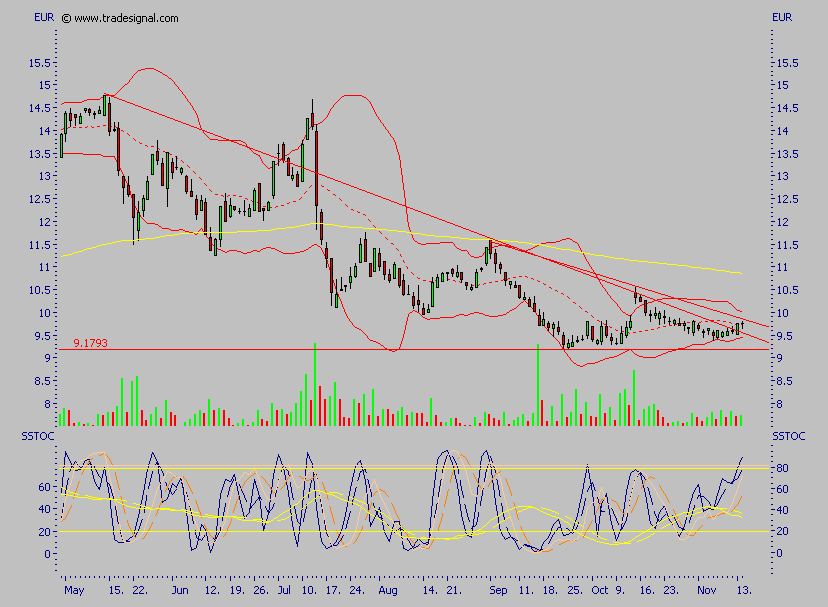Click the 15.5 value on left price axis
Image resolution: width=828 pixels, height=607 pixels.
tap(41, 62)
